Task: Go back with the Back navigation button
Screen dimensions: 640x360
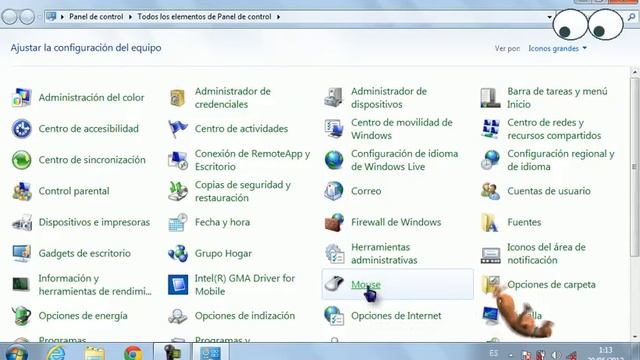Action: point(9,17)
